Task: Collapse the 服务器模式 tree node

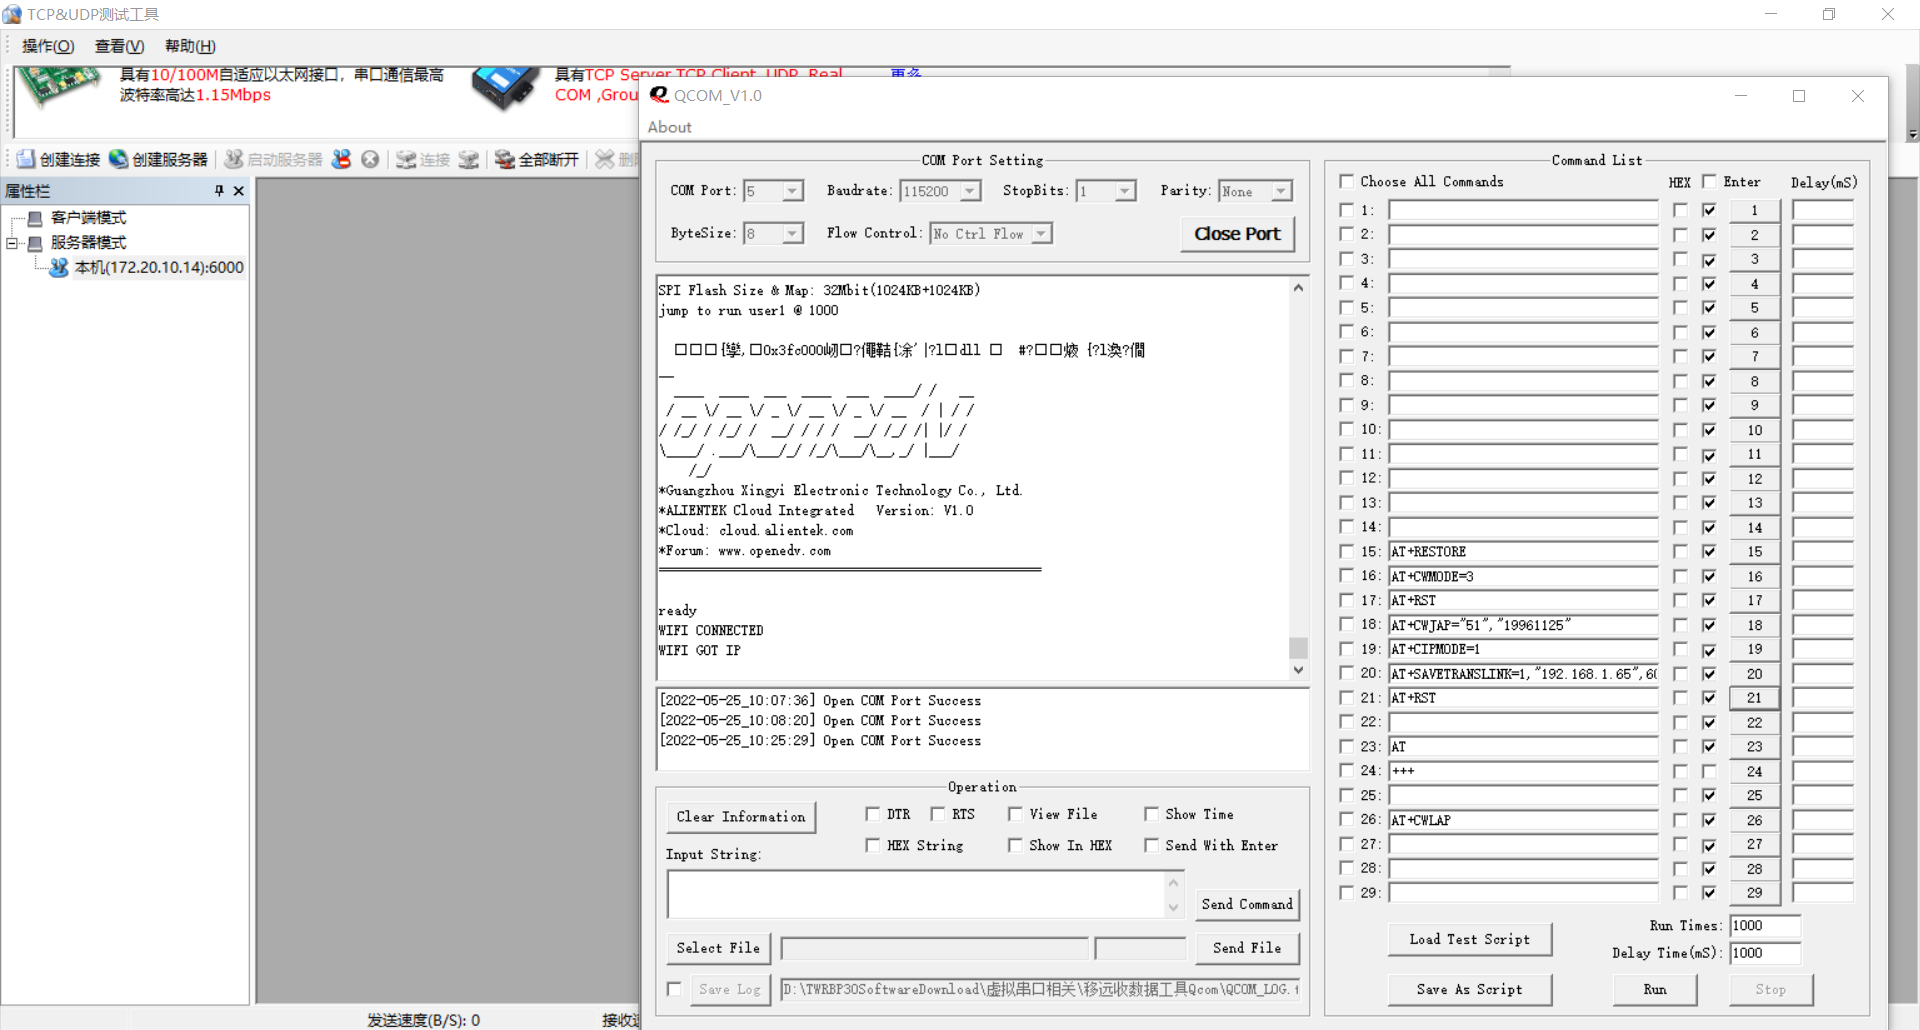Action: 12,243
